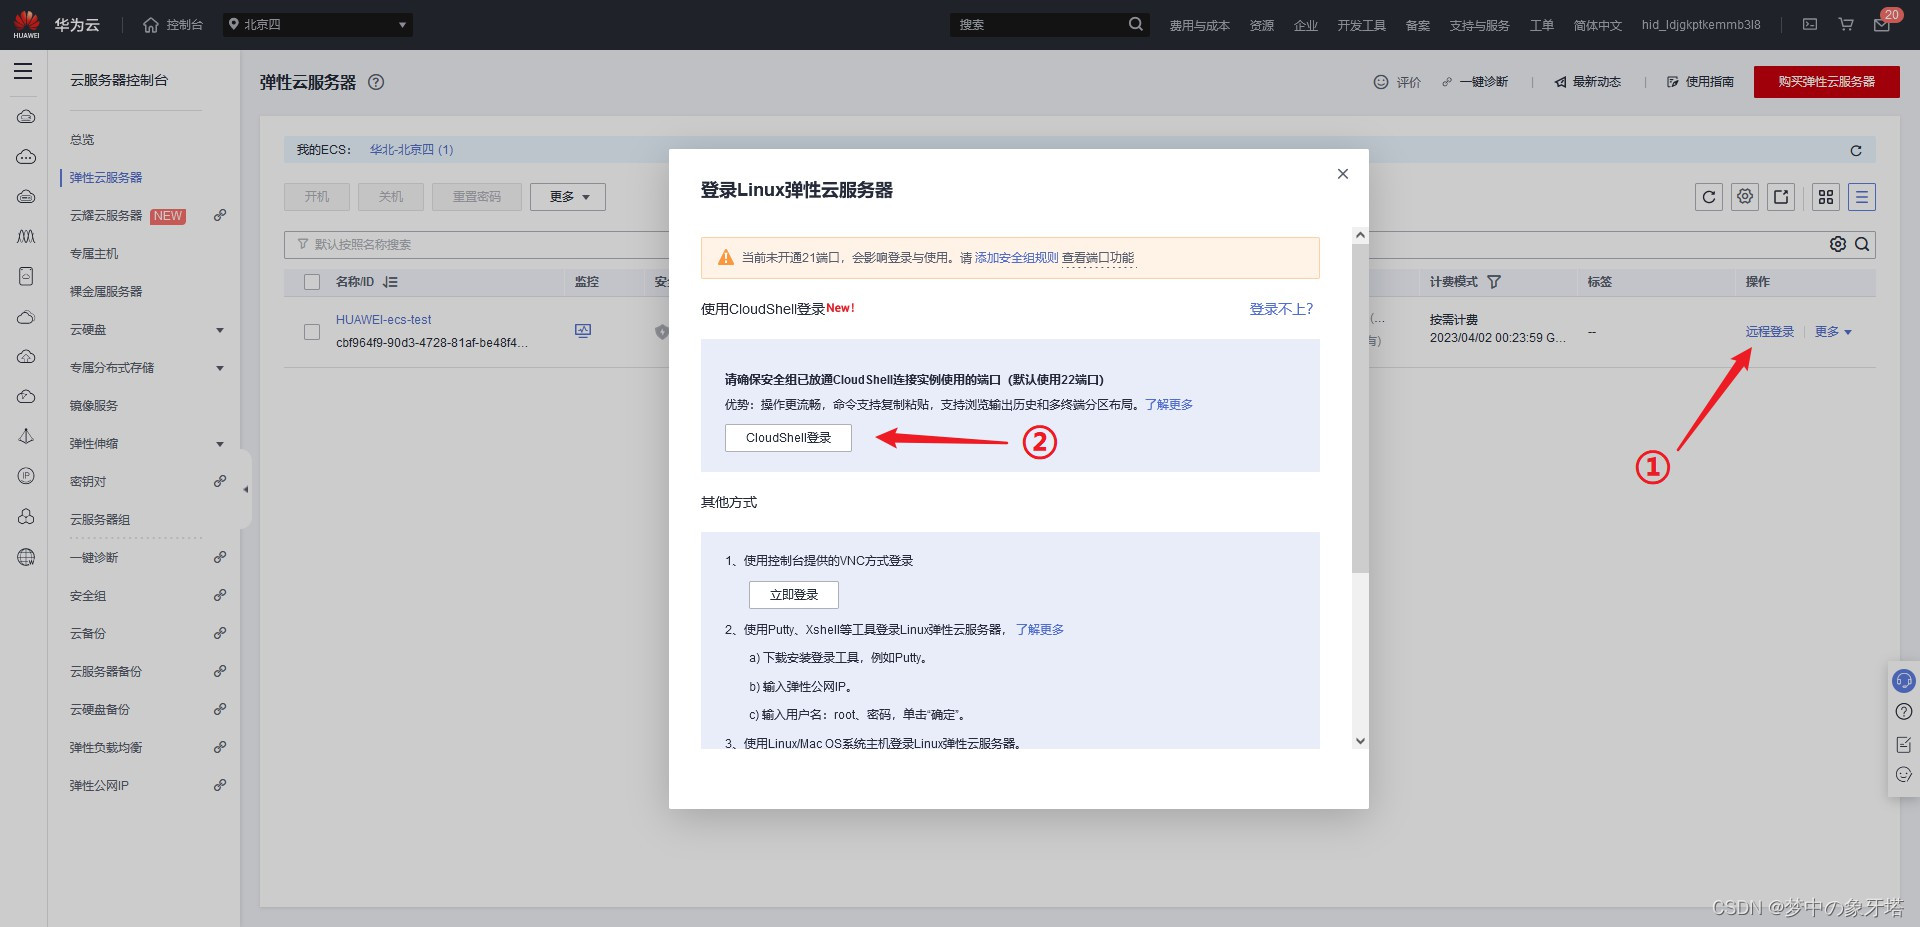The height and width of the screenshot is (927, 1920).
Task: Open the HUAWEI-ecs-test server name link
Action: 384,320
